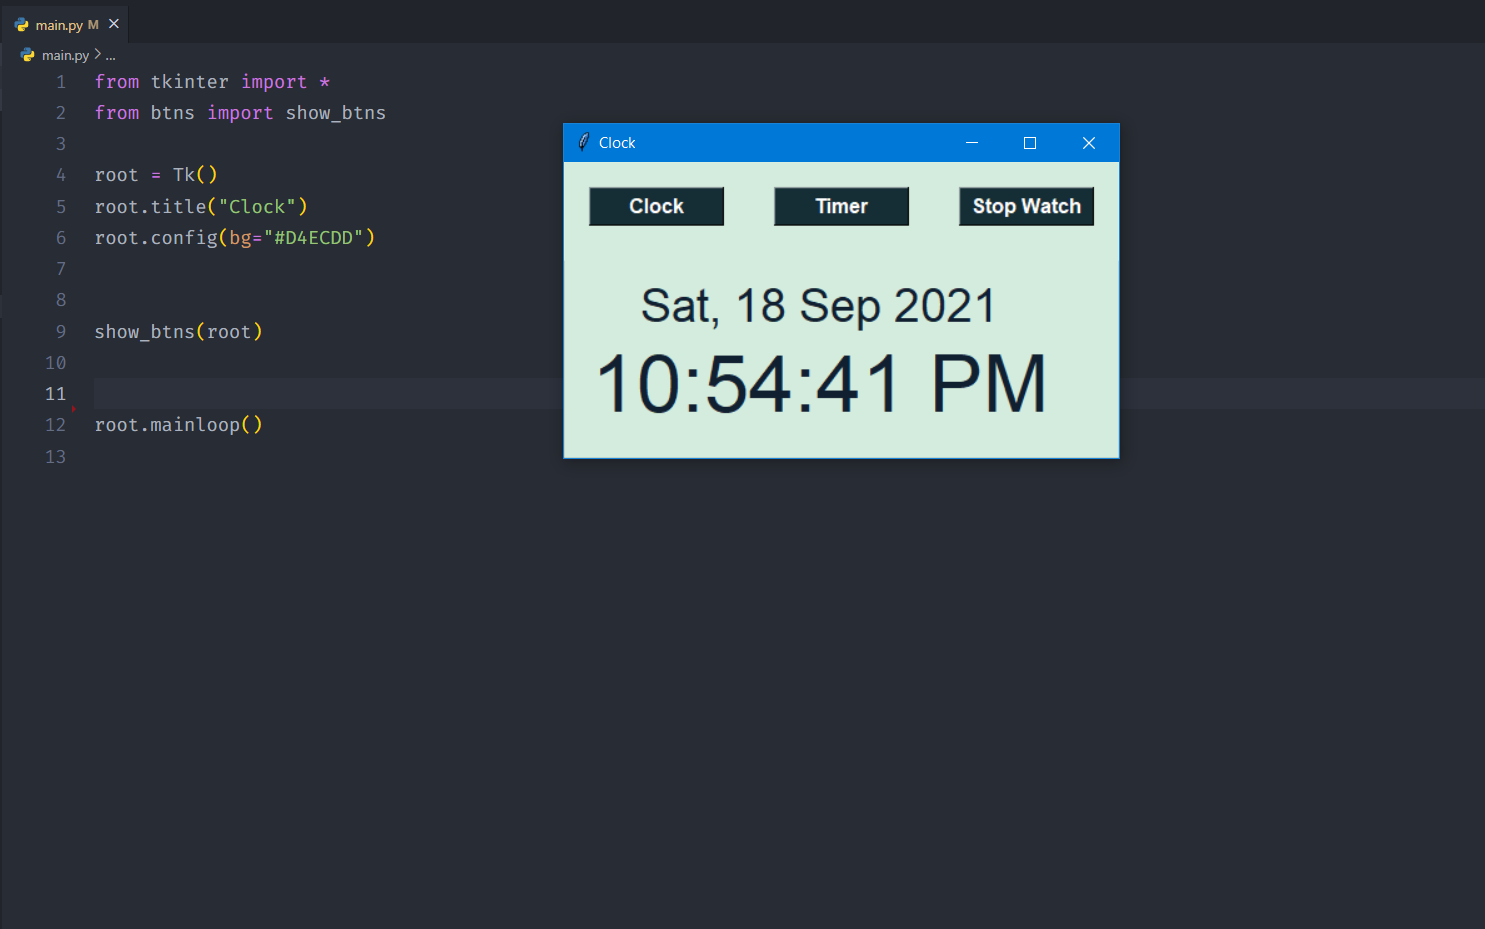Screen dimensions: 1485x929
Task: Select the Timer button in the app
Action: pos(841,206)
